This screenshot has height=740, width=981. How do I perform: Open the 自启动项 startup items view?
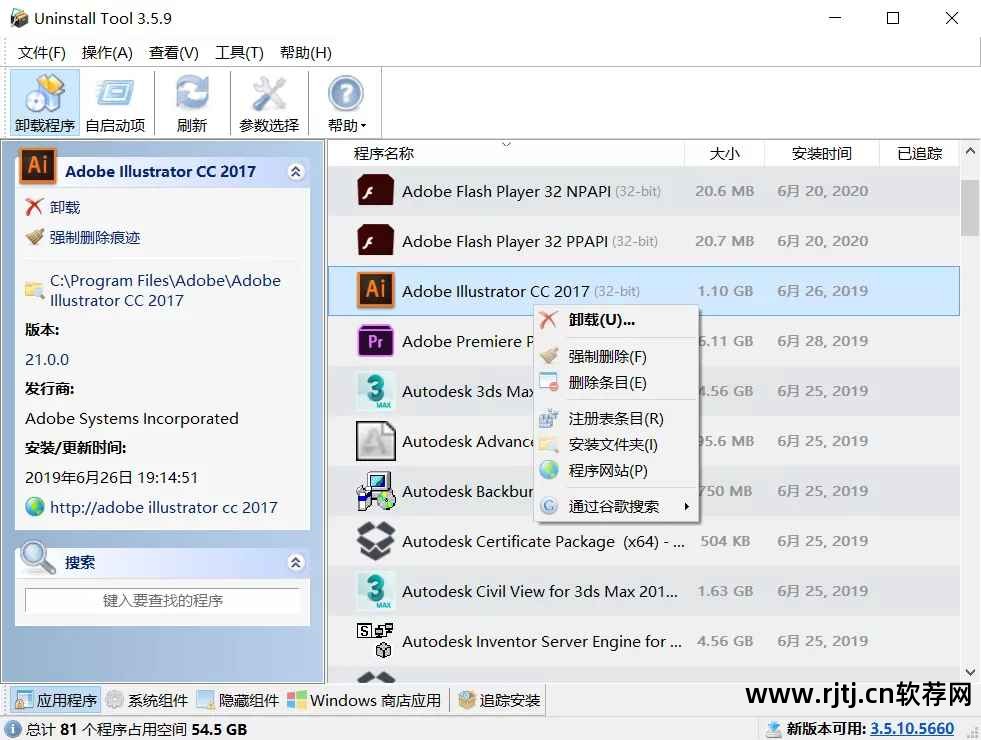pos(115,103)
